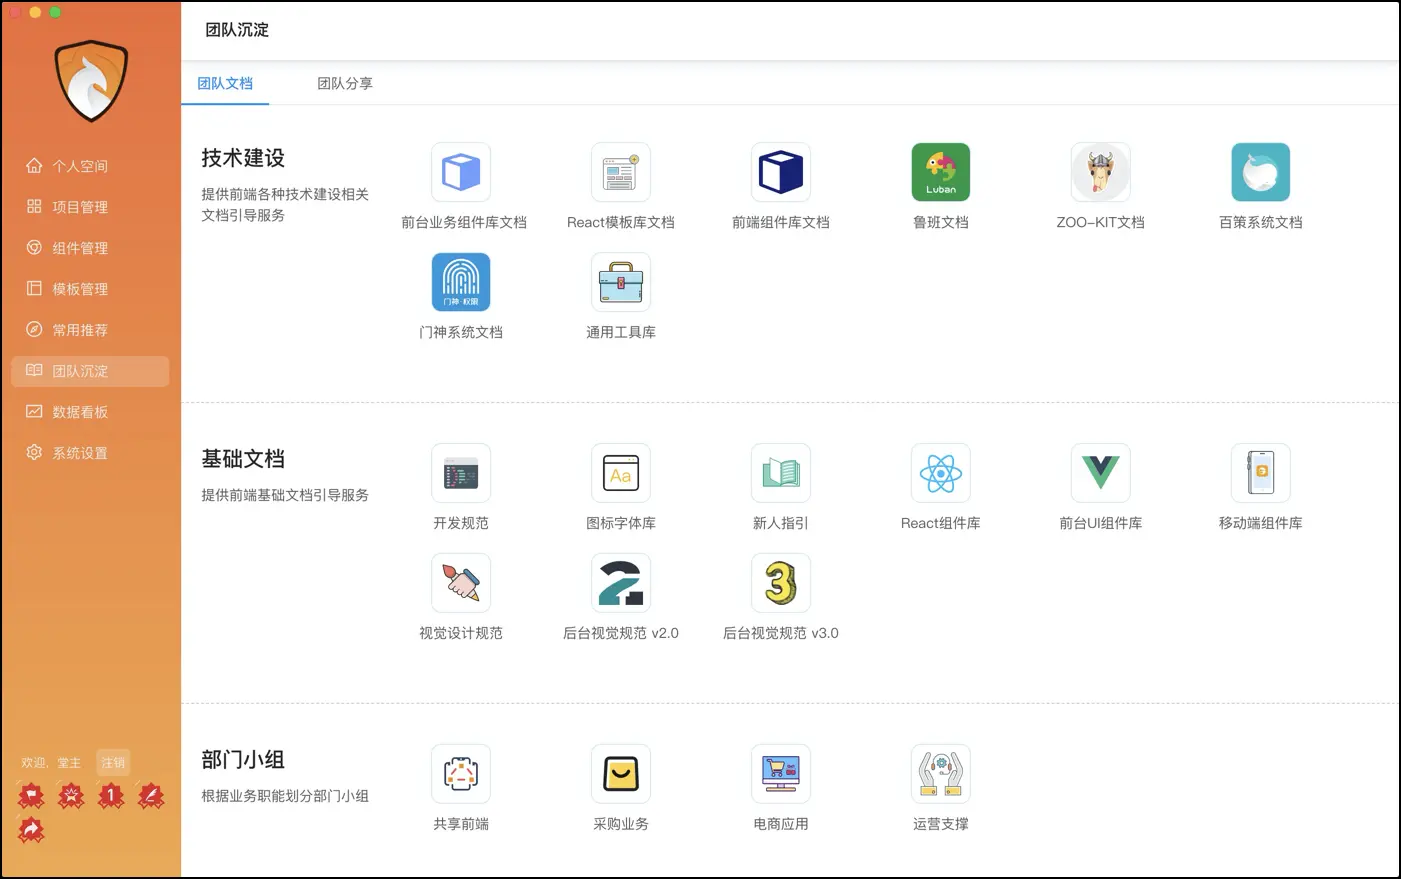Click the 提供前端基础文档引导服务 description
Screen dimensions: 1401x879
click(x=285, y=496)
